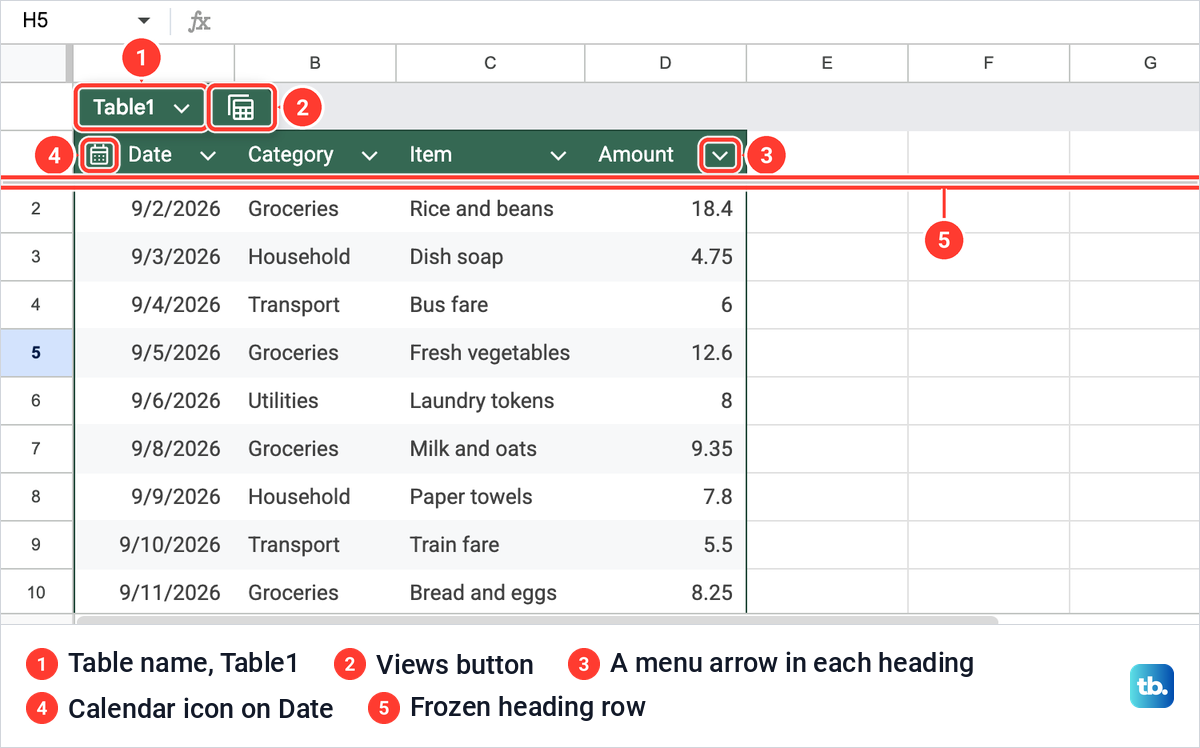Image resolution: width=1200 pixels, height=748 pixels.
Task: Select the Milk and oats cell
Action: 490,449
